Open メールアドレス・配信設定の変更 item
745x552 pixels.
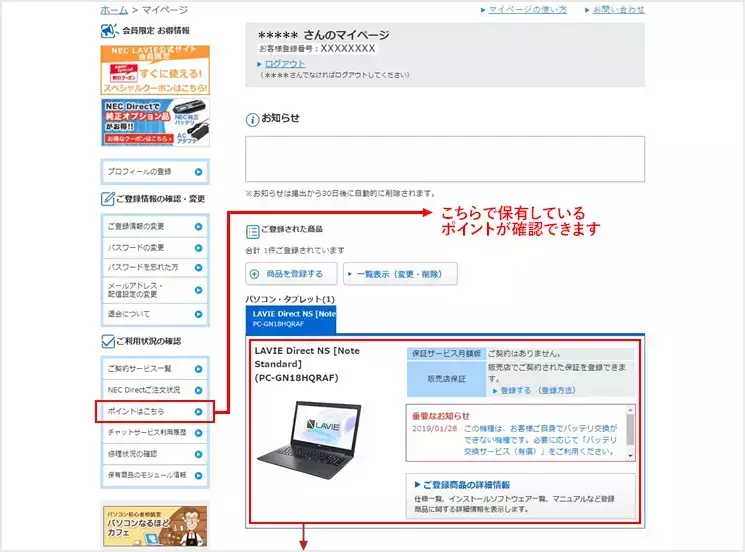coord(155,290)
